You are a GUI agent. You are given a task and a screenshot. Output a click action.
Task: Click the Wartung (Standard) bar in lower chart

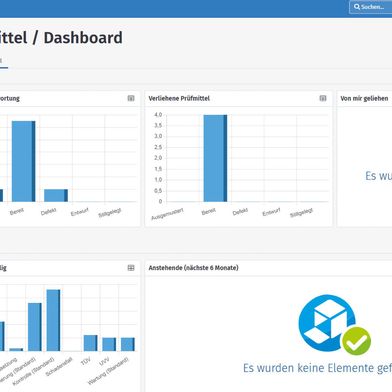pos(128,344)
